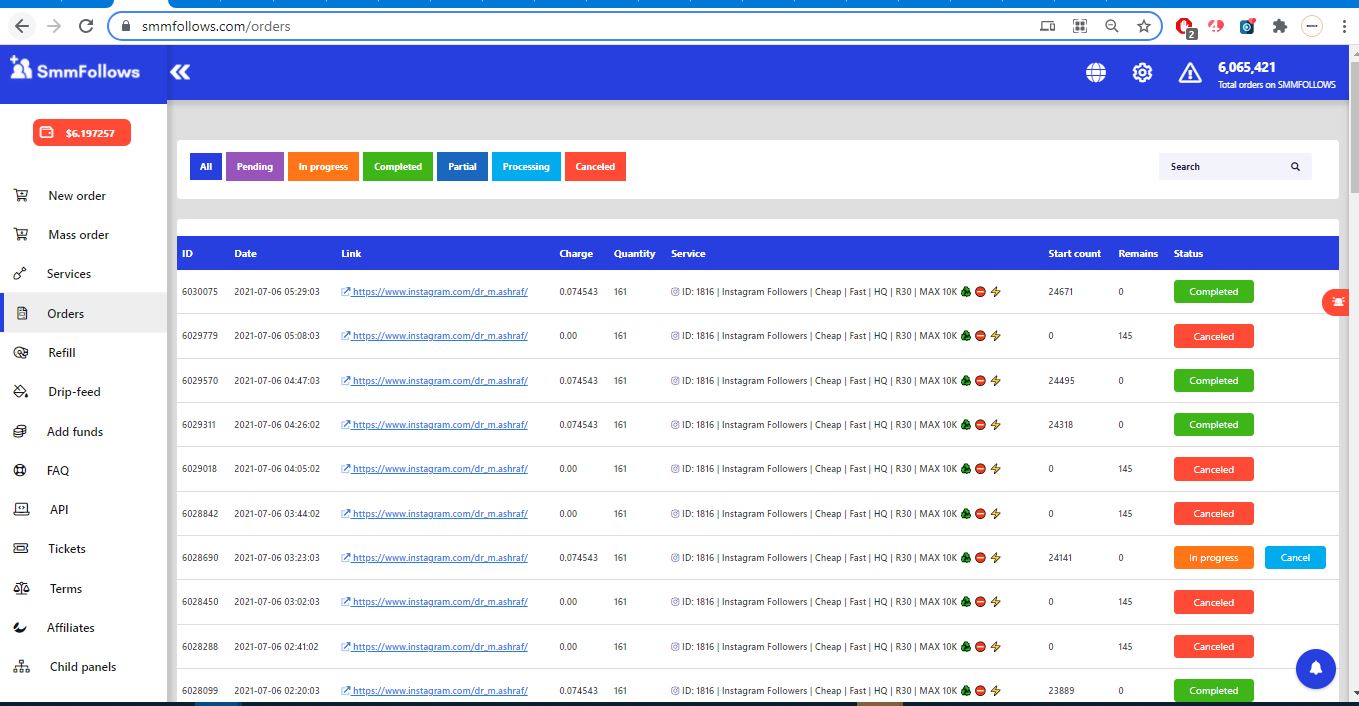Click the red Opera-style extension icon
Image resolution: width=1359 pixels, height=706 pixels.
[1184, 26]
